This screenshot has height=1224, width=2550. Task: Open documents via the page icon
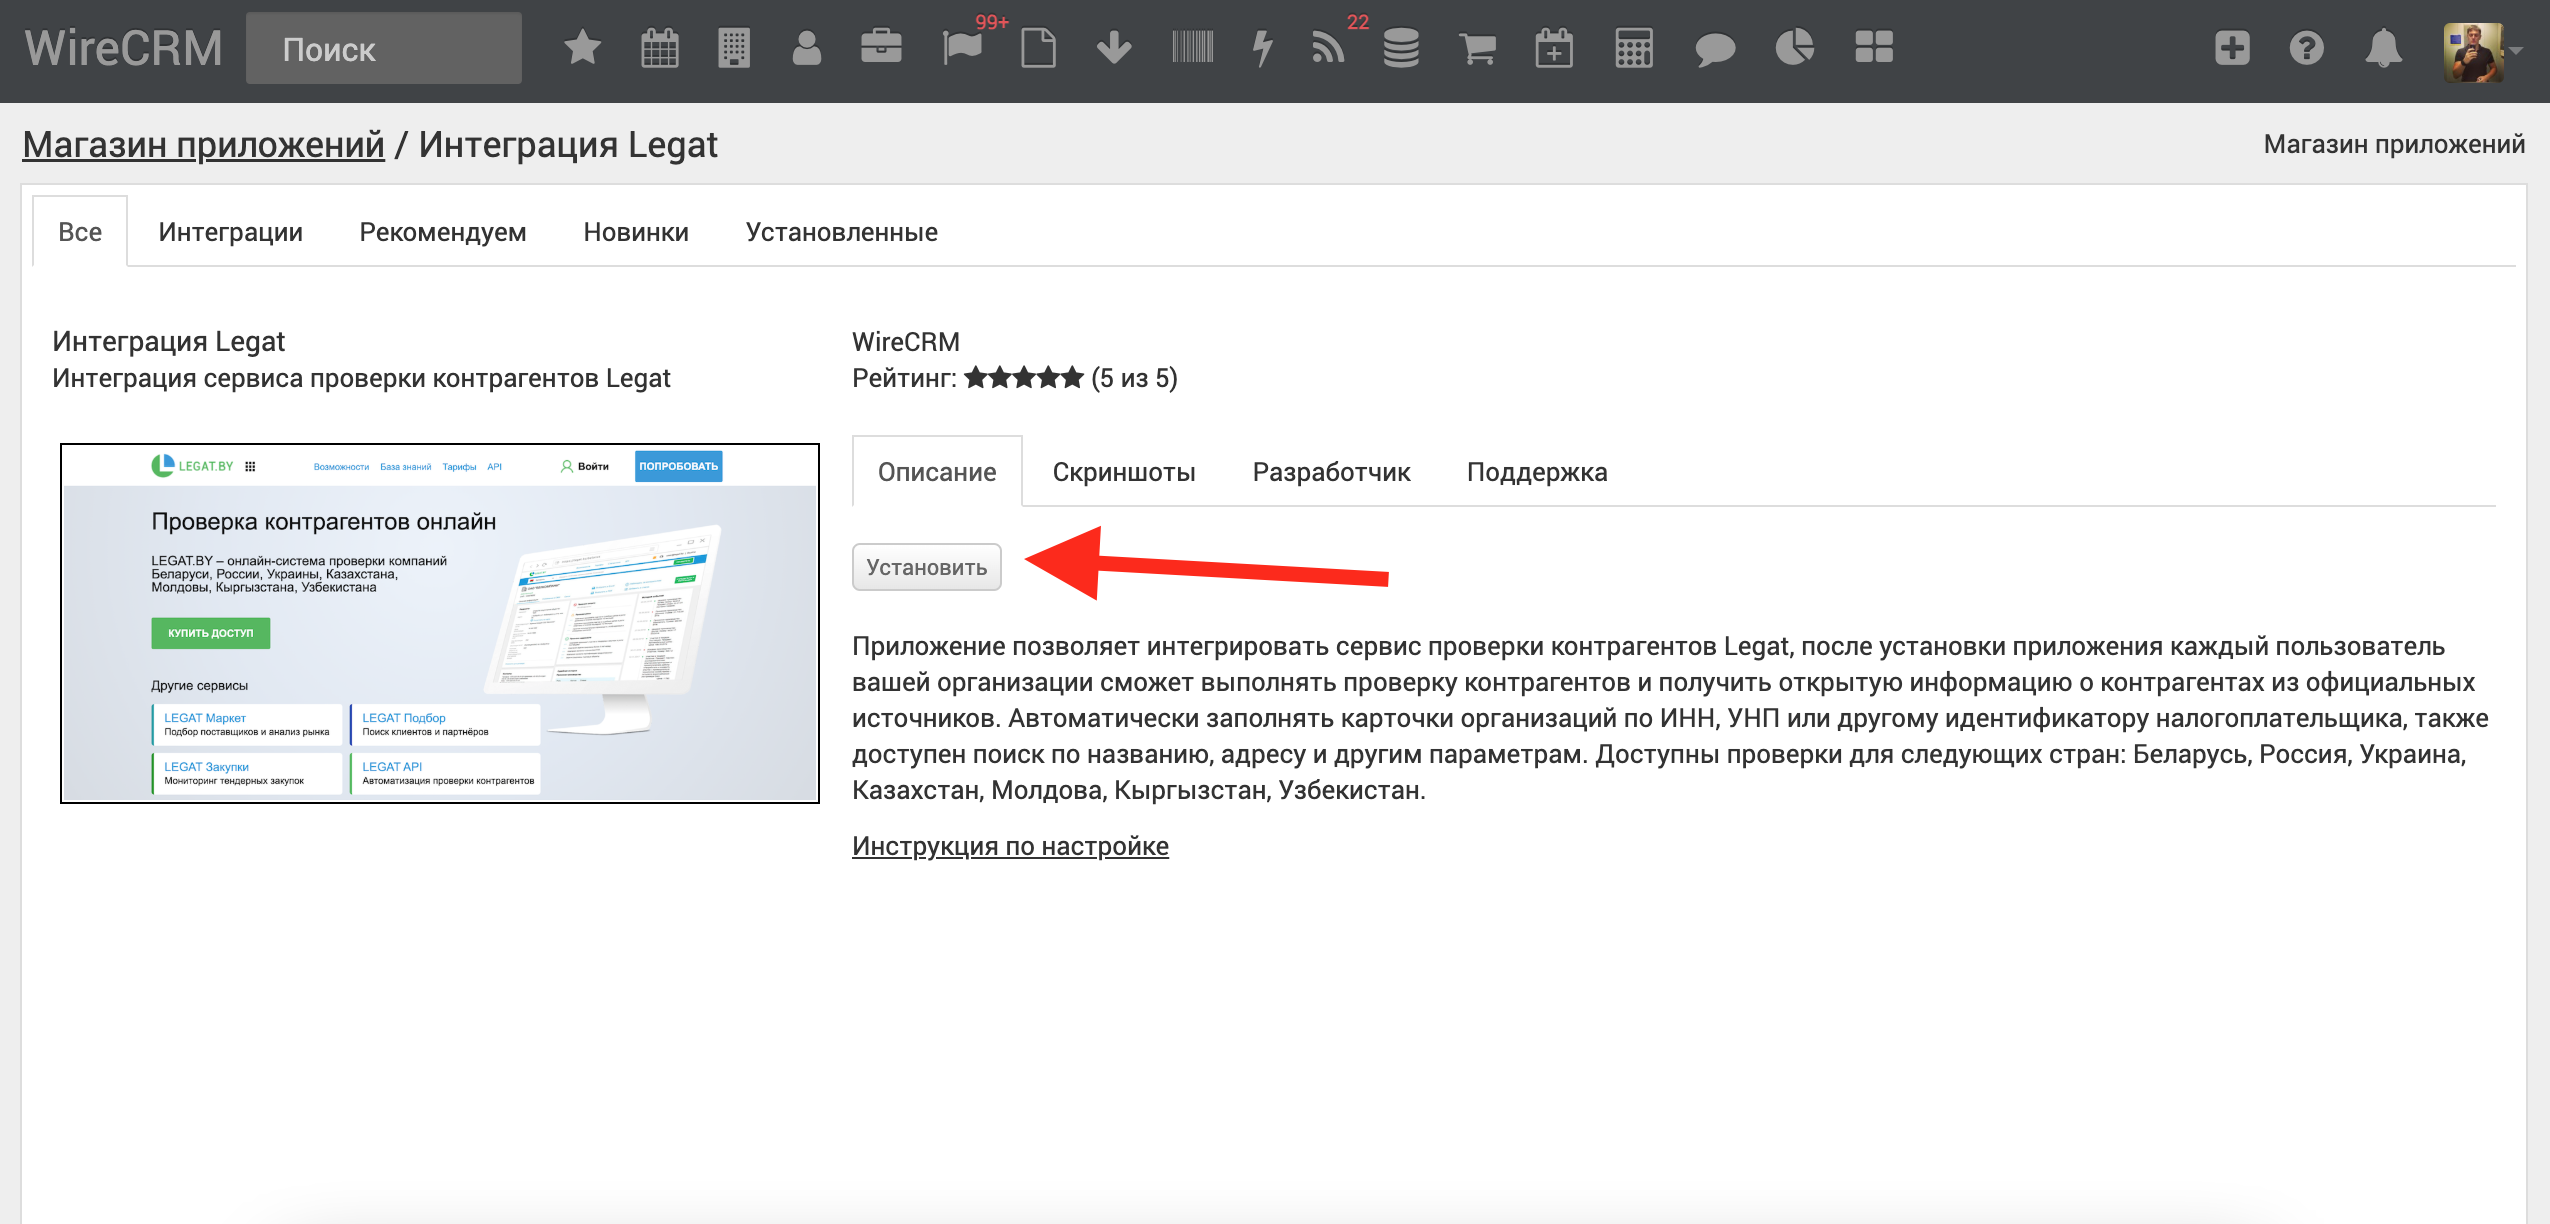(1038, 47)
